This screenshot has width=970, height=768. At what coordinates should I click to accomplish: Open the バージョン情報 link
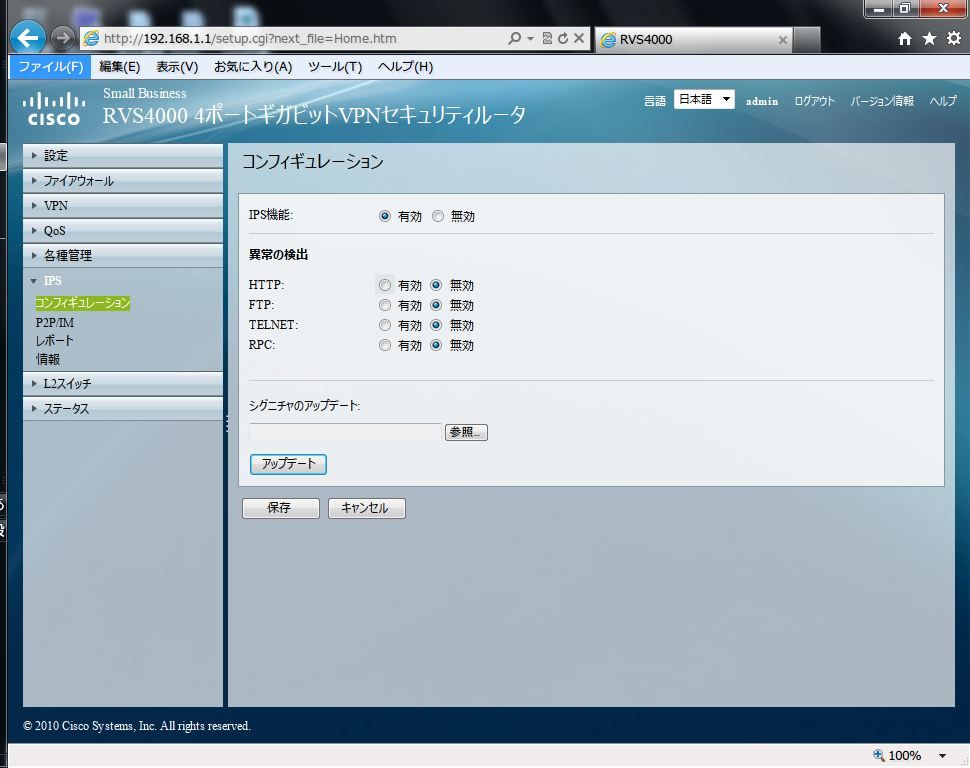coord(882,101)
